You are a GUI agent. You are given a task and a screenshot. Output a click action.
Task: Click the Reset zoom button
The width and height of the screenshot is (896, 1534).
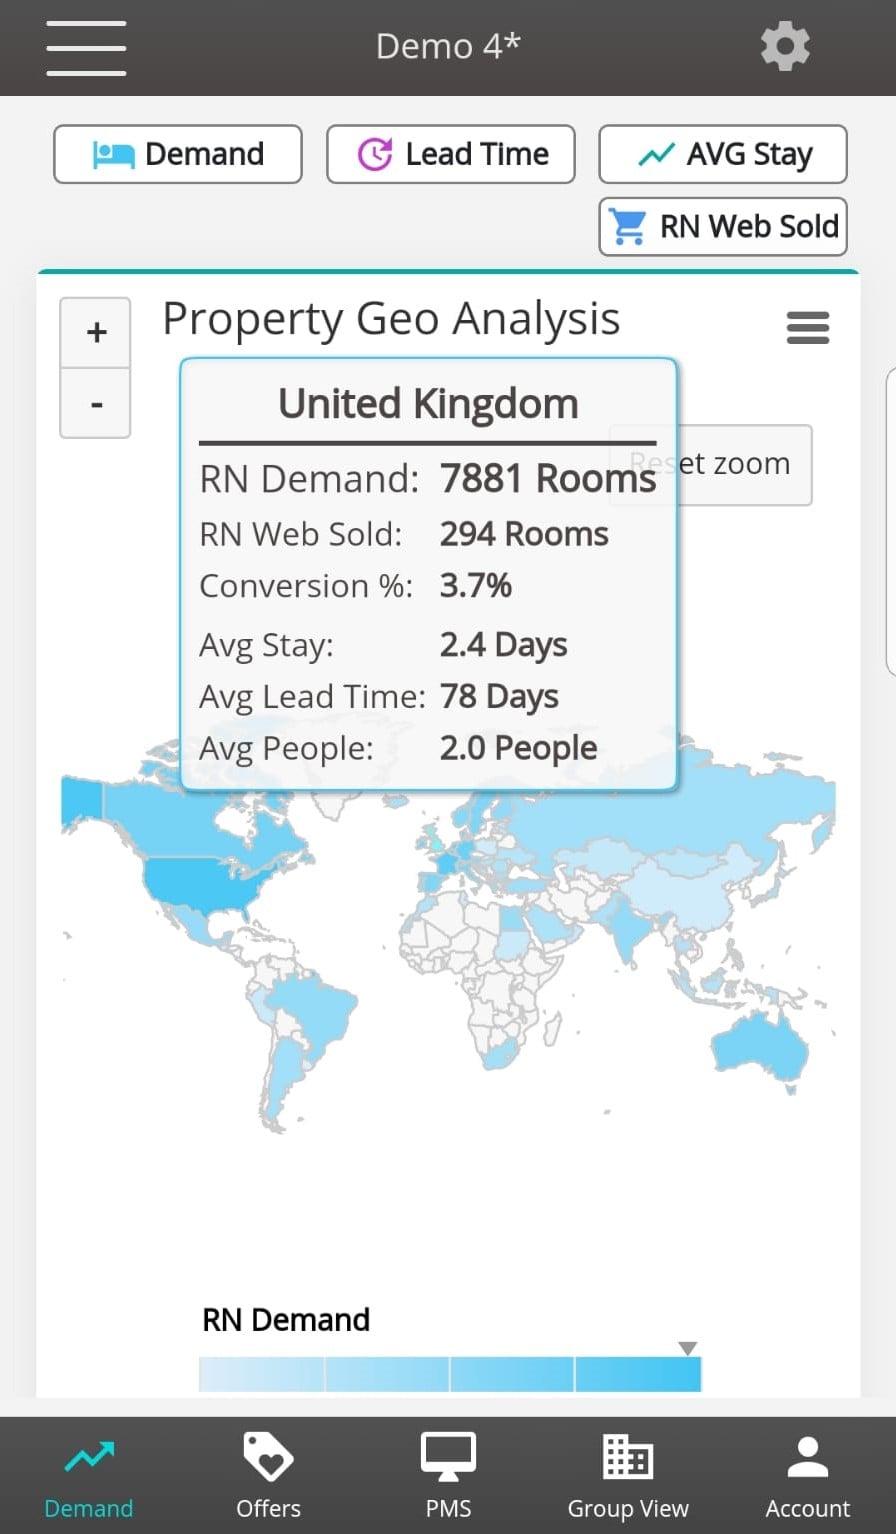pyautogui.click(x=744, y=465)
